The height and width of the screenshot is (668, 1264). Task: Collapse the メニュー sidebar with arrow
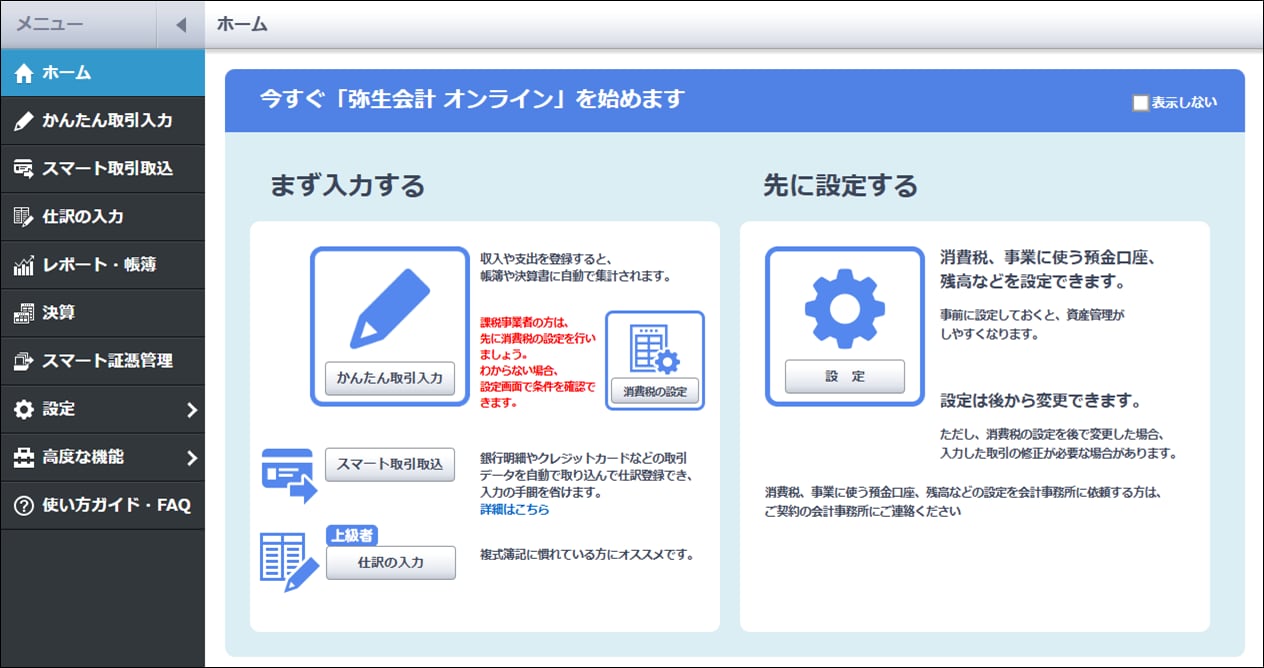click(x=180, y=25)
